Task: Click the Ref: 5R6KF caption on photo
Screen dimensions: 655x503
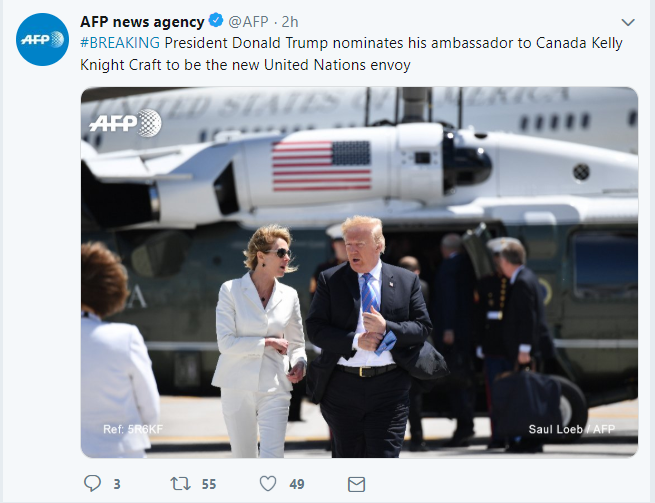Action: point(133,429)
